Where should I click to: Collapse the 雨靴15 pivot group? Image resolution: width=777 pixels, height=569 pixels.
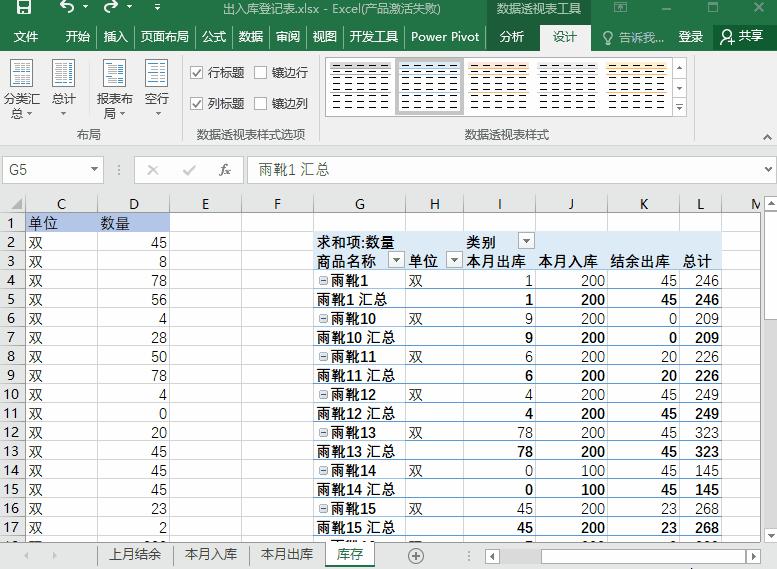point(323,509)
